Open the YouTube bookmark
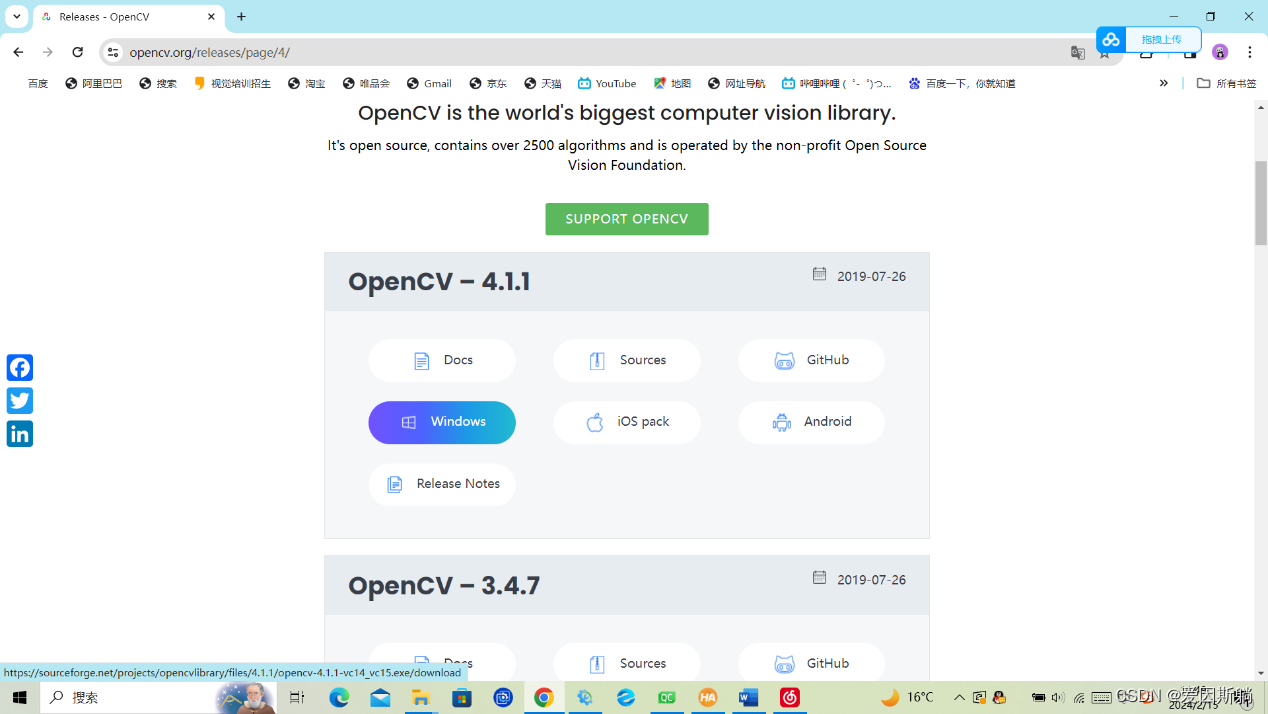Image resolution: width=1268 pixels, height=714 pixels. point(607,83)
